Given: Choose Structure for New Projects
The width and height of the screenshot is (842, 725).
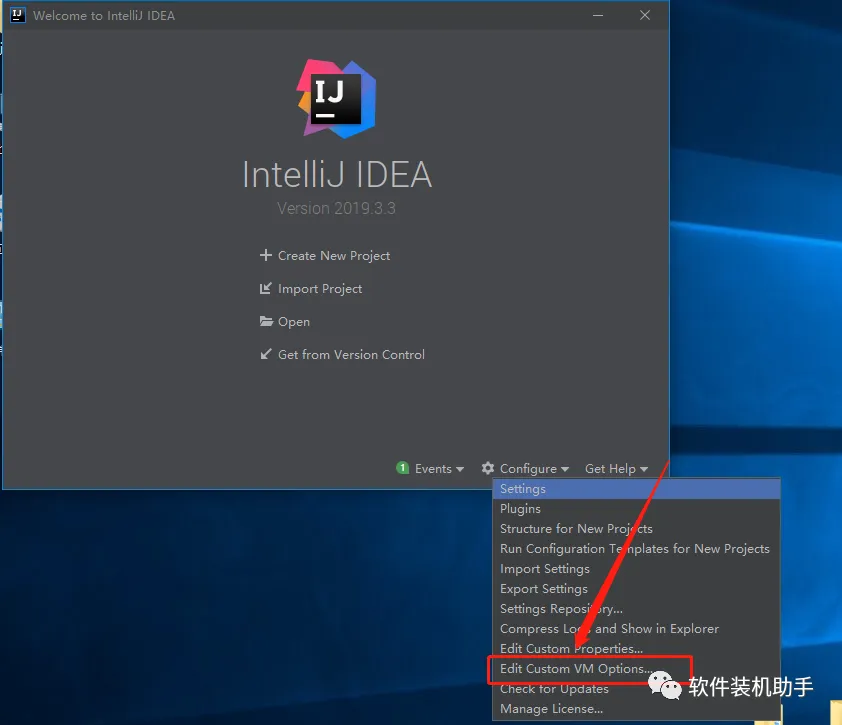Looking at the screenshot, I should pyautogui.click(x=636, y=528).
